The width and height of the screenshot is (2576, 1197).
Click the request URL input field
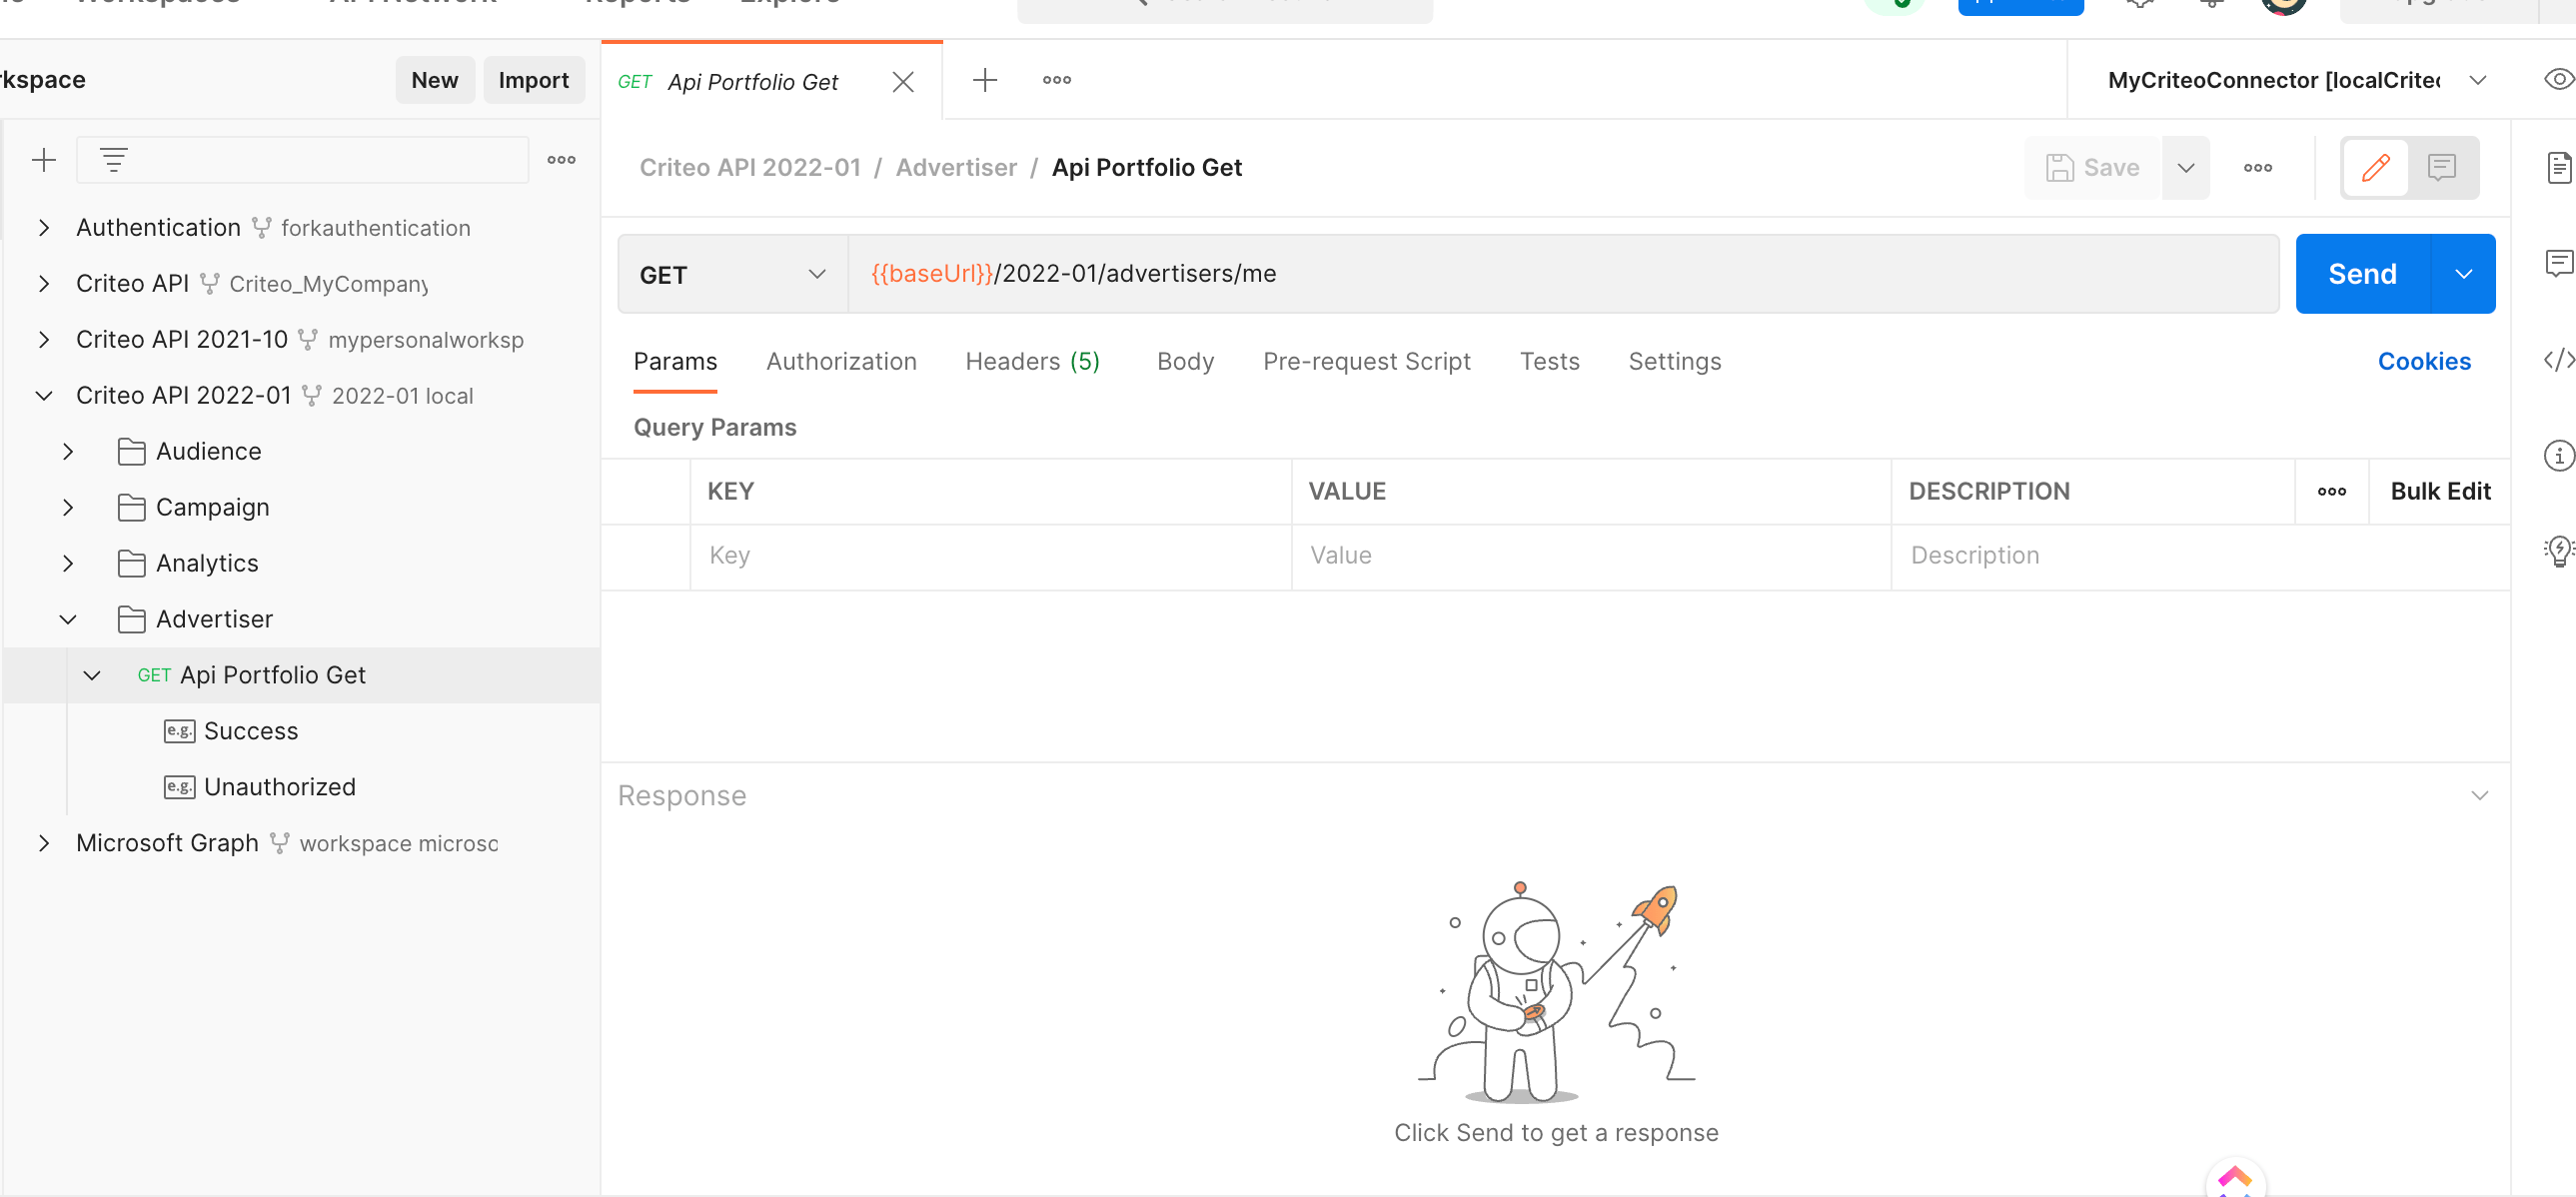1563,274
